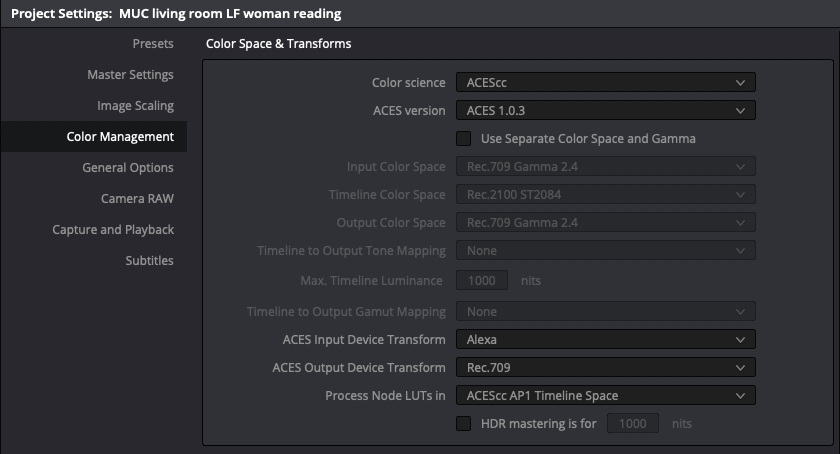Open Capture and Playback settings
Viewport: 840px width, 454px height.
pos(113,230)
